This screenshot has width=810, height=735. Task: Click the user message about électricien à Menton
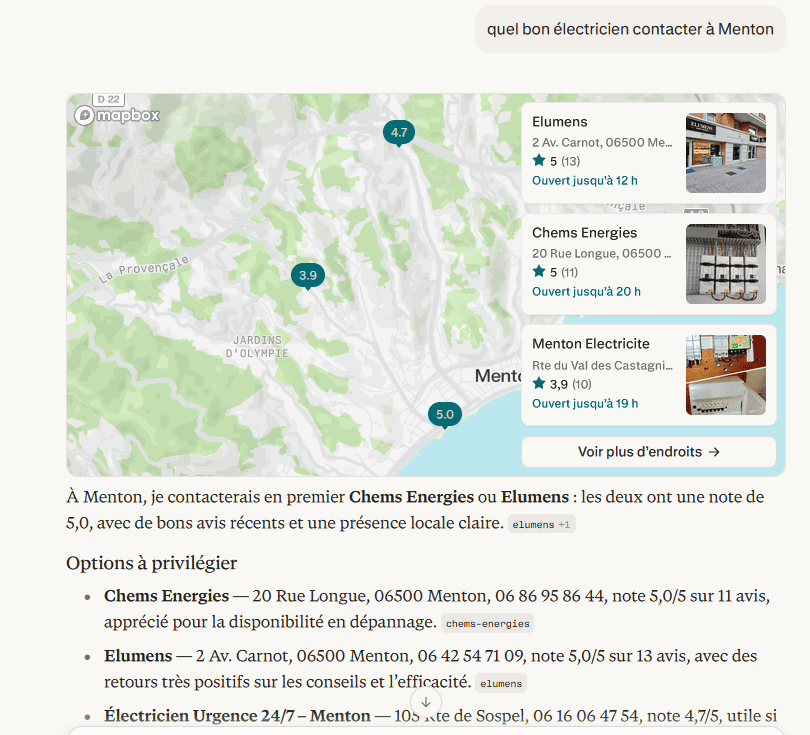630,29
